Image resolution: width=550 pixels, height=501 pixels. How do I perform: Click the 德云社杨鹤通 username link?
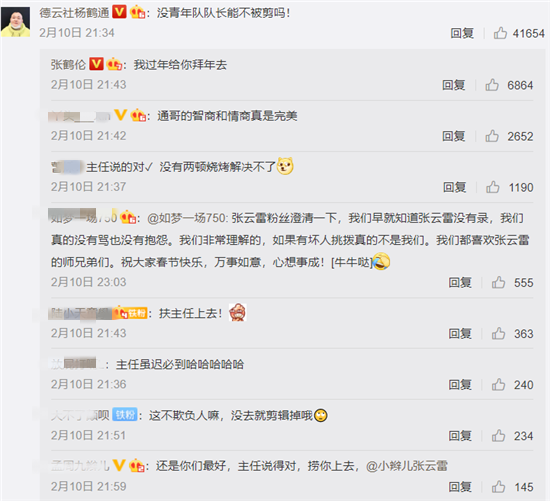pyautogui.click(x=74, y=13)
